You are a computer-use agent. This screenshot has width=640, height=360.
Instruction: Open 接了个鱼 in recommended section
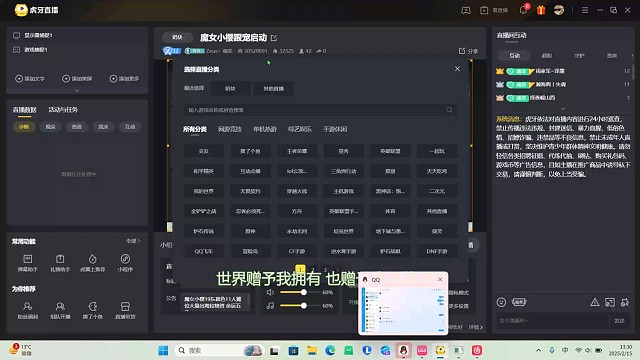pyautogui.click(x=93, y=310)
